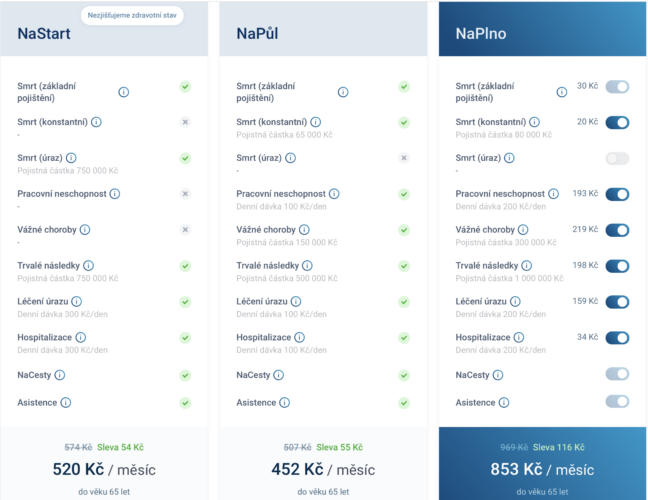Image resolution: width=648 pixels, height=500 pixels.
Task: View info about Hospitalizace in NaStart
Action: [81, 337]
